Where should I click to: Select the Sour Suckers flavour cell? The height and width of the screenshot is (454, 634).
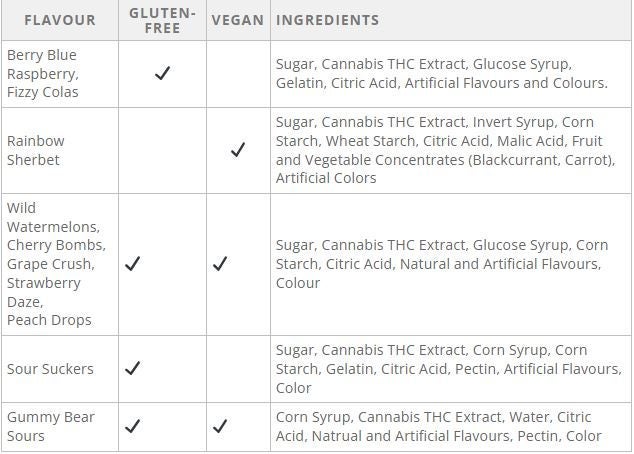pyautogui.click(x=50, y=368)
